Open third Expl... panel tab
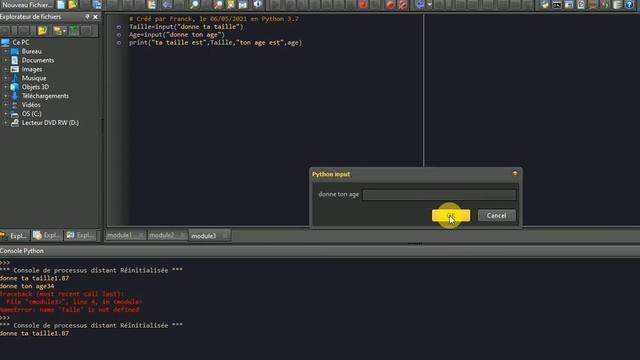Image resolution: width=640 pixels, height=360 pixels. tap(80, 236)
